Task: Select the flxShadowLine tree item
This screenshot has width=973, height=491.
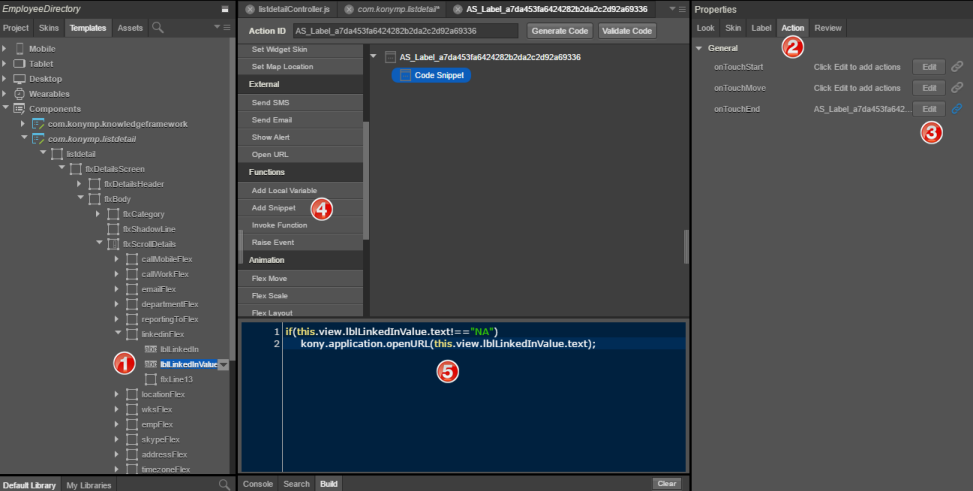Action: (149, 229)
